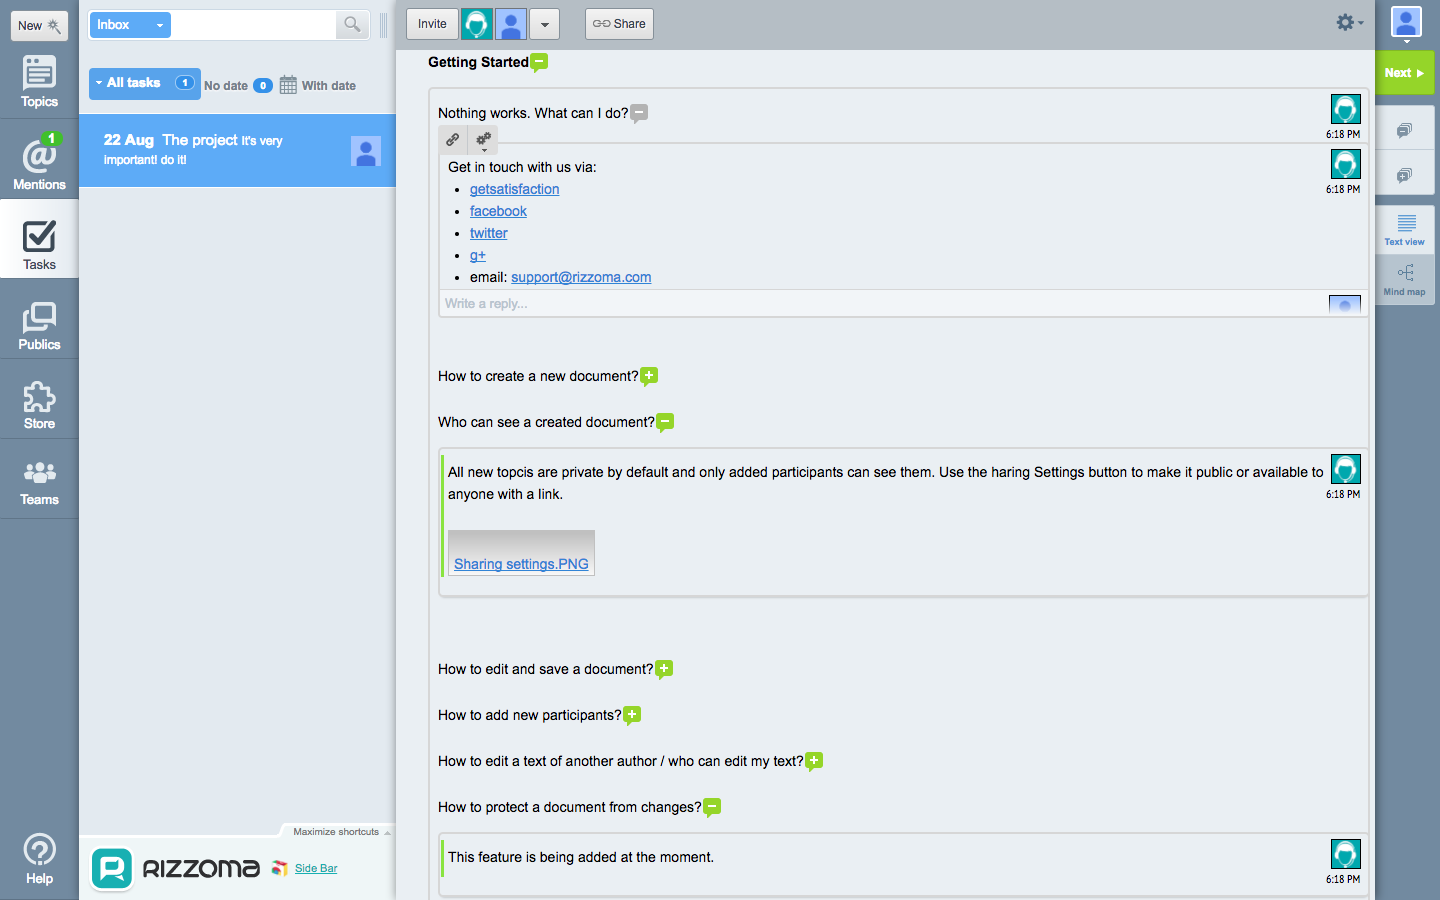Open the Publics section
The image size is (1440, 900).
(x=39, y=326)
